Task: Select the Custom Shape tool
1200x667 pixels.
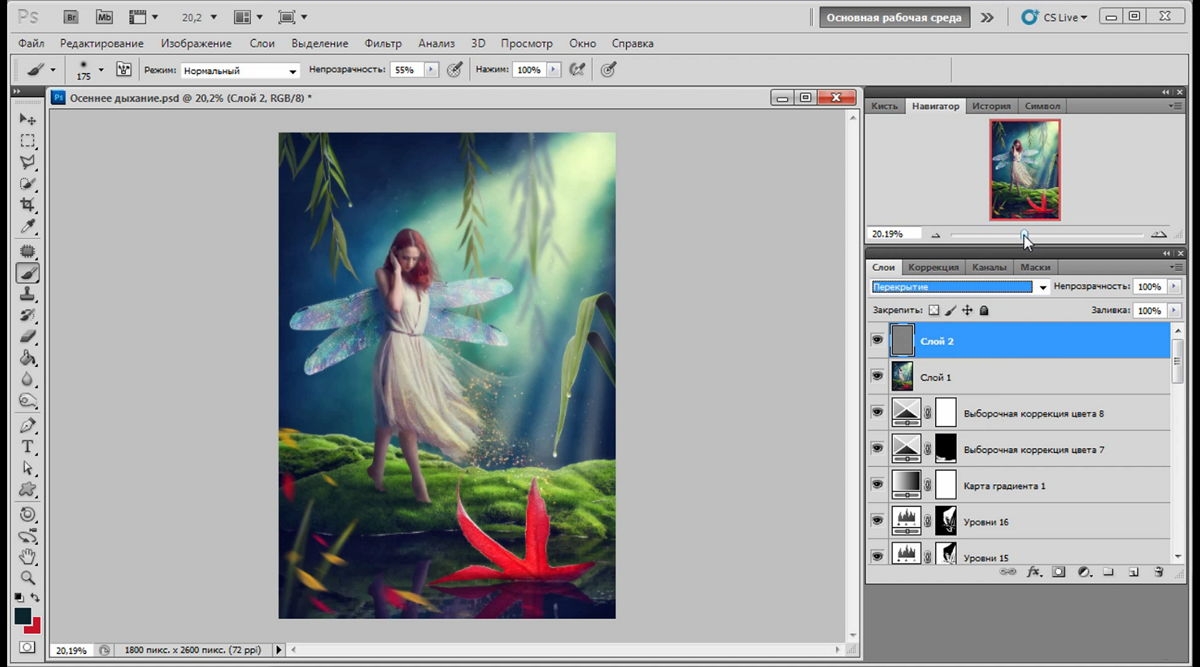Action: (28, 490)
